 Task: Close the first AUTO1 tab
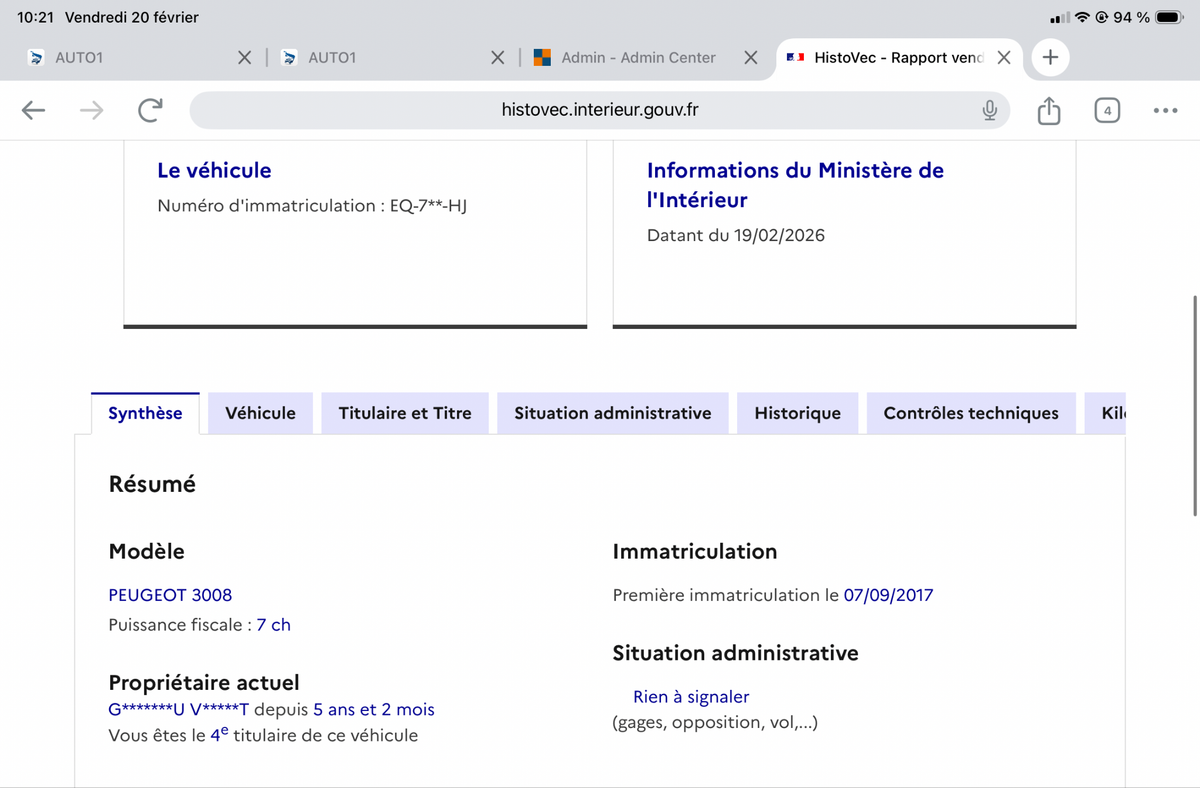pyautogui.click(x=244, y=58)
